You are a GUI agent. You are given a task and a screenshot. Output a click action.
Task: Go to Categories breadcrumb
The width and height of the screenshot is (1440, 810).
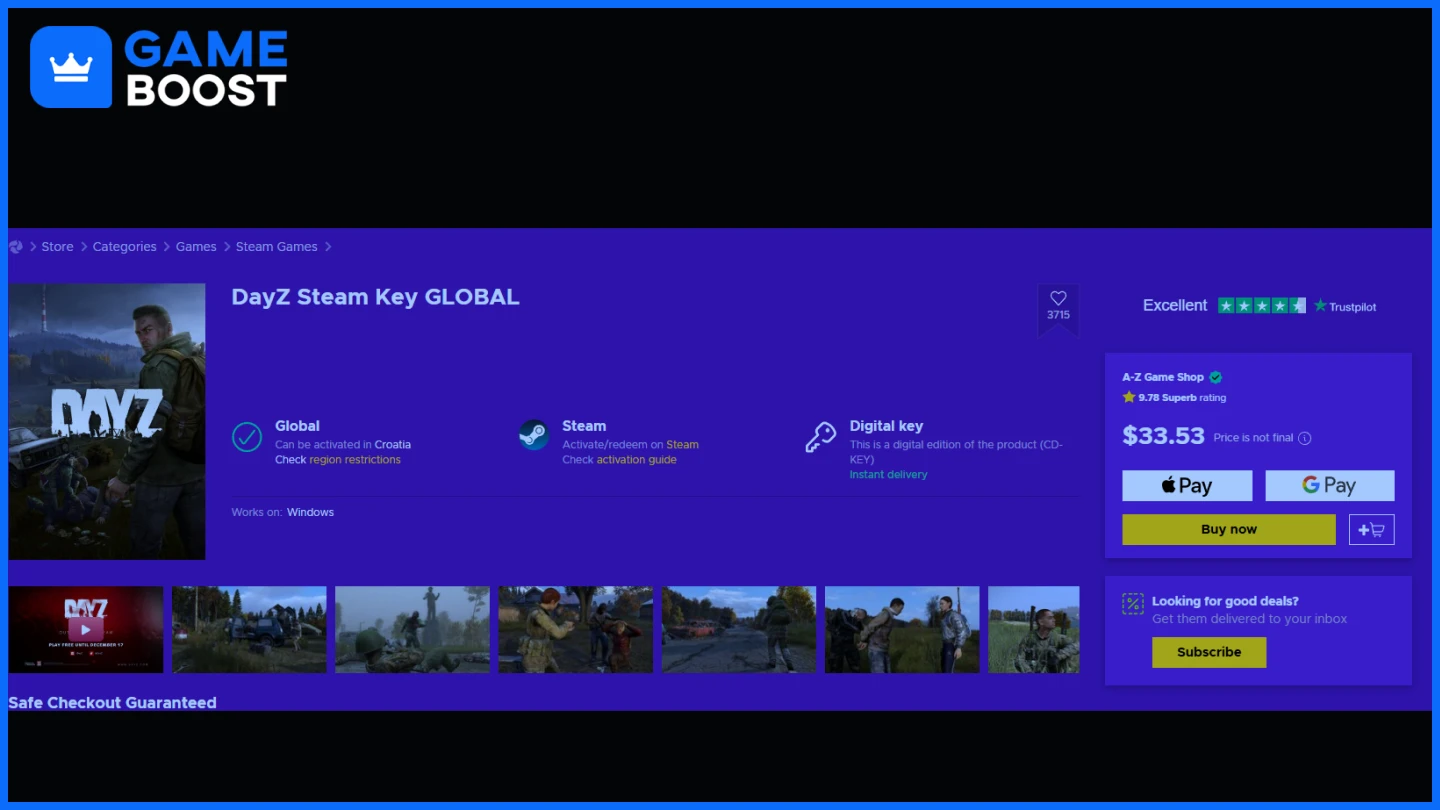tap(125, 247)
